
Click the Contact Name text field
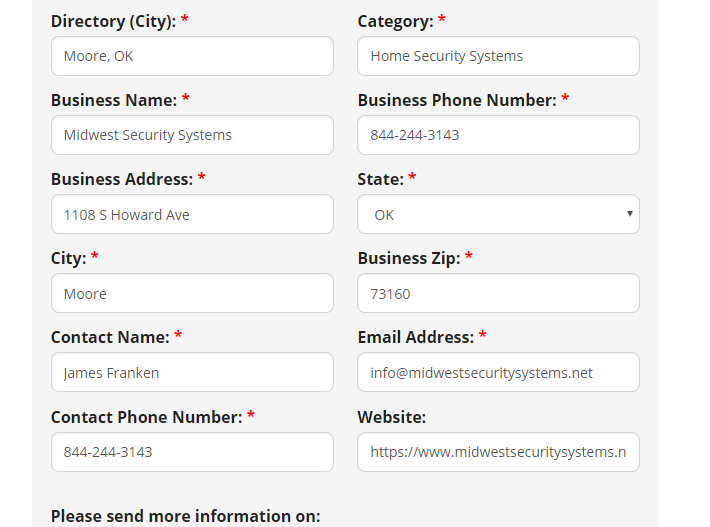(192, 372)
